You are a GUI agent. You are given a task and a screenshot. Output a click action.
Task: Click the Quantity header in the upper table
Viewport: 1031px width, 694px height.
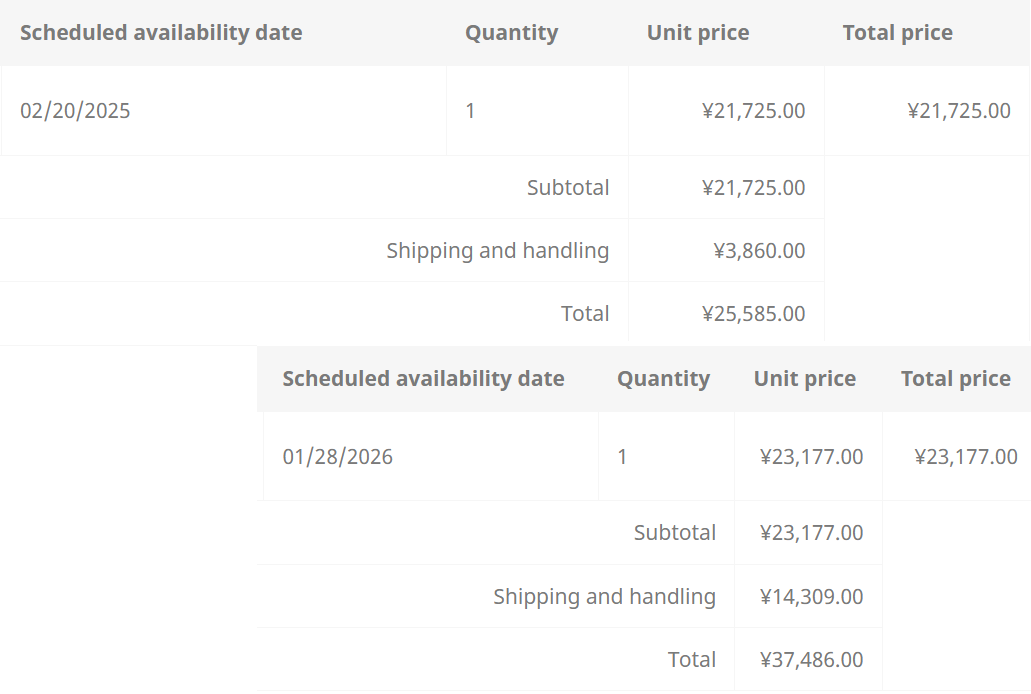(511, 33)
